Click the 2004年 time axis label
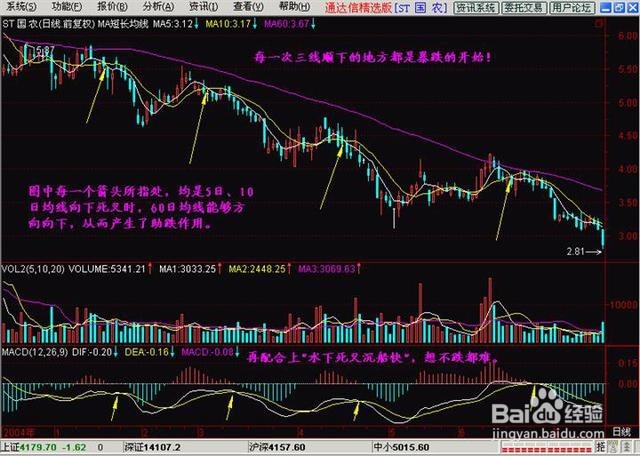This screenshot has height=456, width=640. [19, 432]
